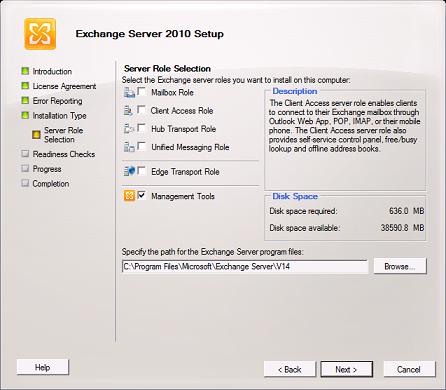This screenshot has height=390, width=446.
Task: Proceed with the Next button
Action: pos(347,369)
